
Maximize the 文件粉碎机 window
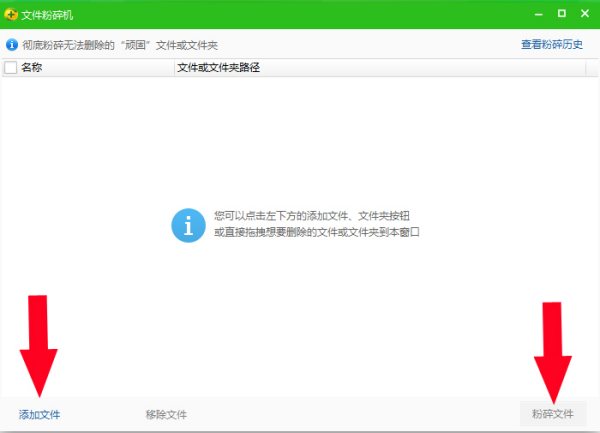coord(562,14)
